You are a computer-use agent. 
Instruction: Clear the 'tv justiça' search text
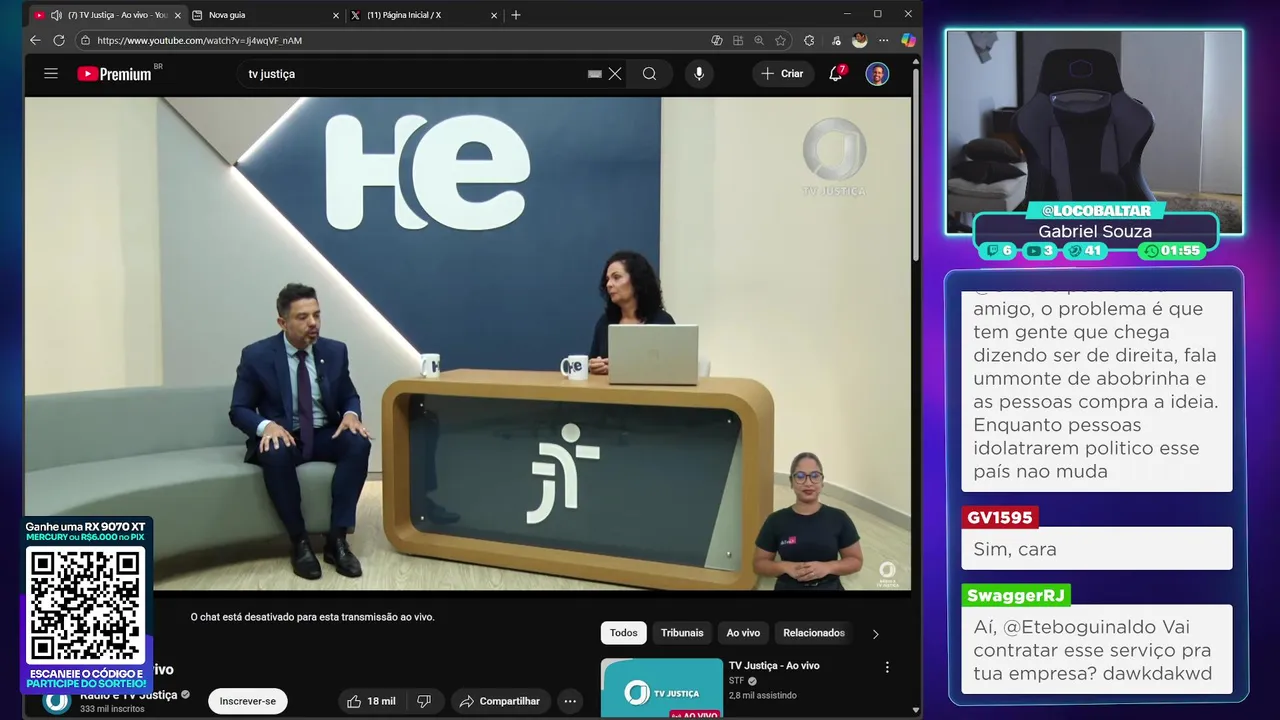tap(615, 73)
